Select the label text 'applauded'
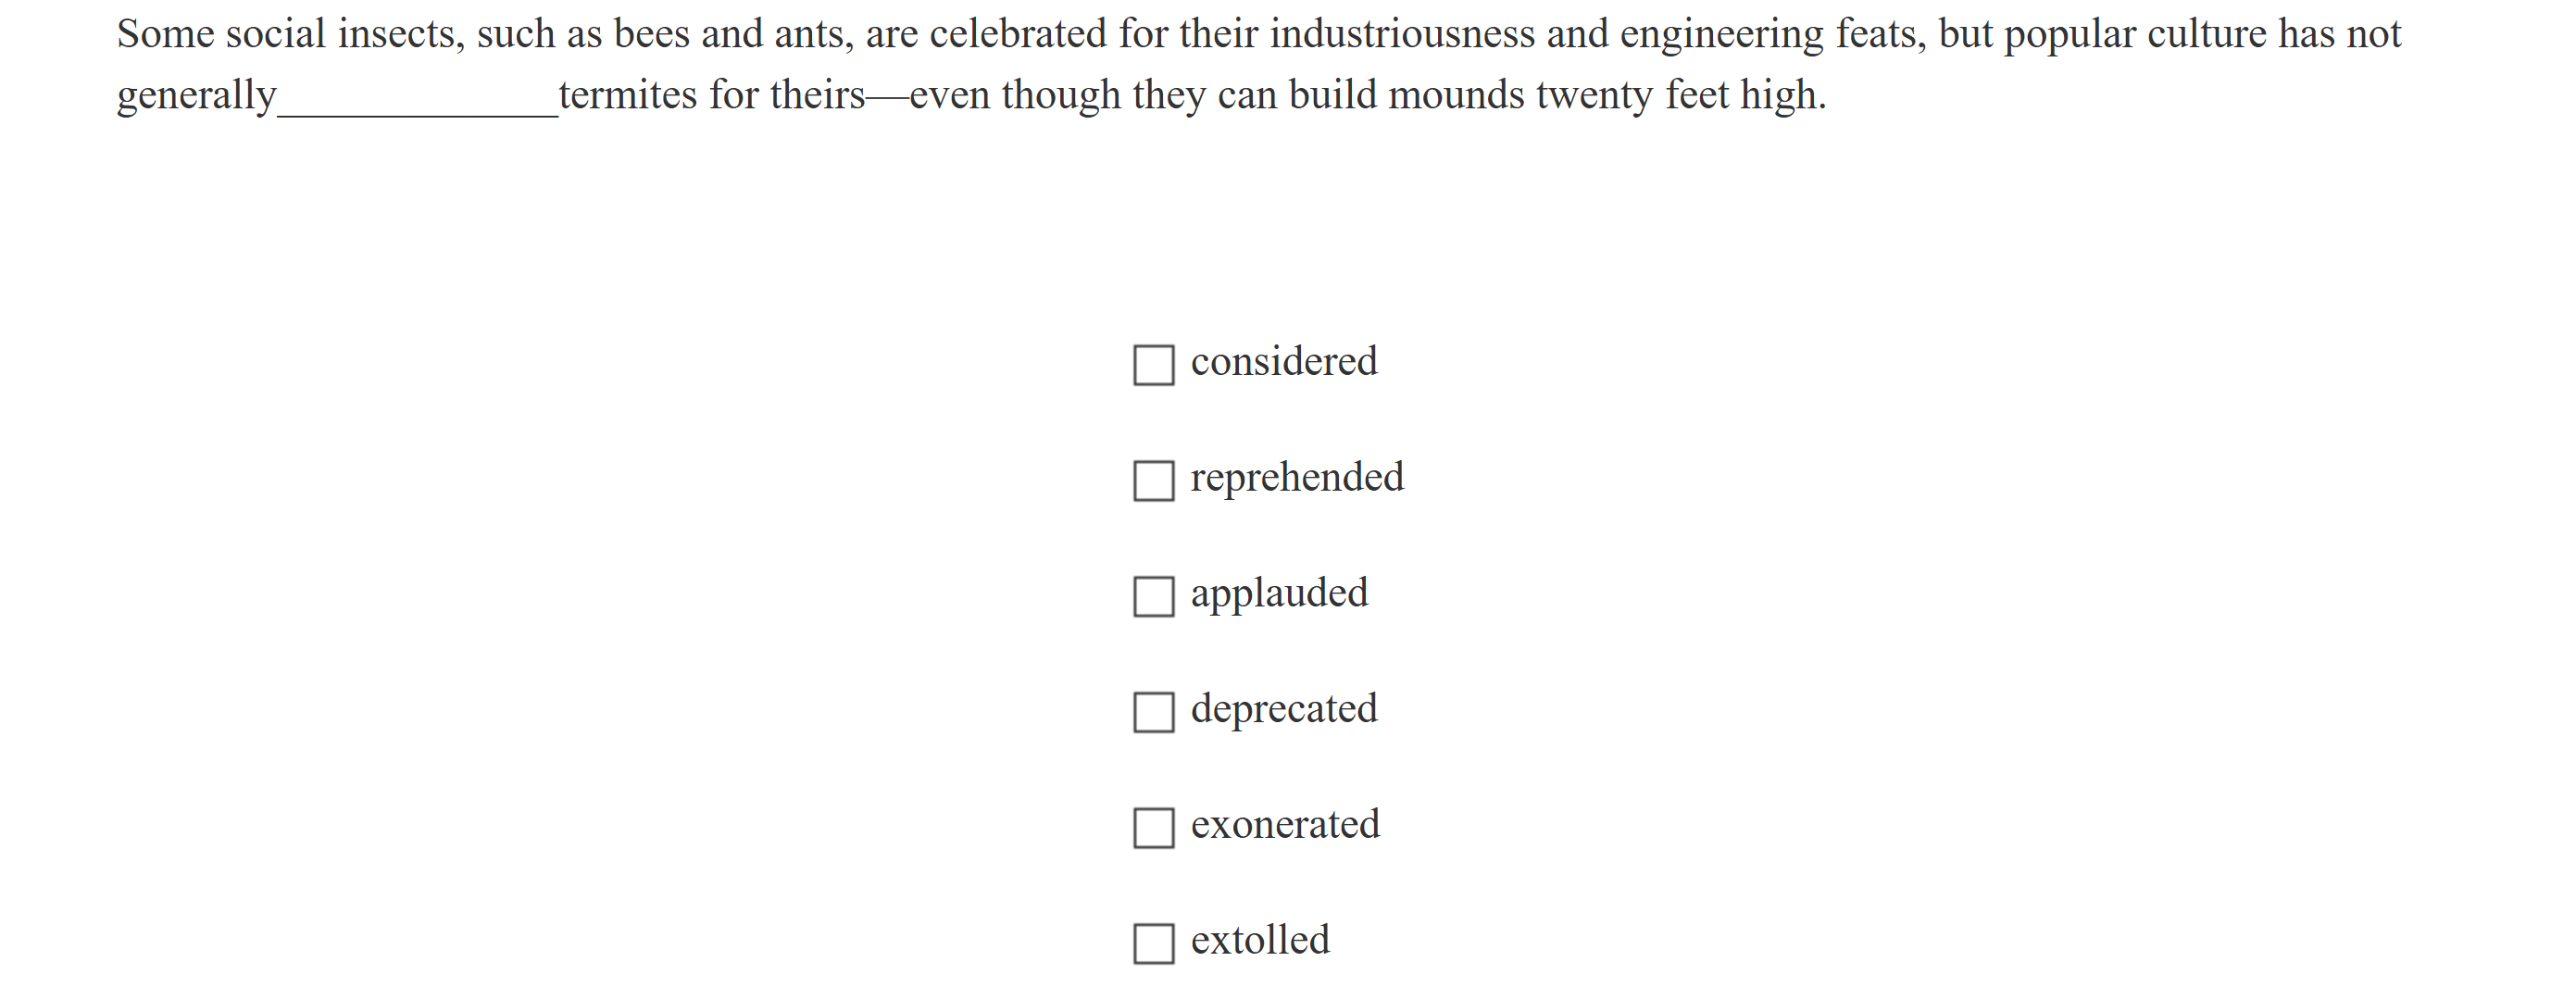Viewport: 2576px width, 999px height. point(1279,593)
